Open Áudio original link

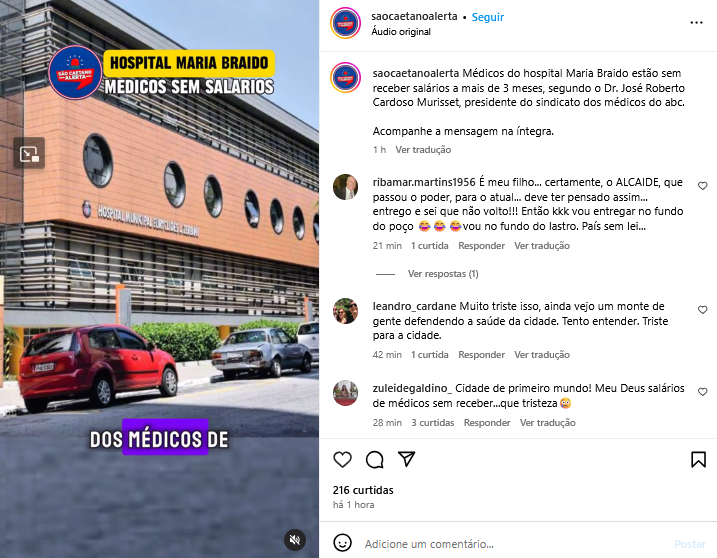point(401,32)
